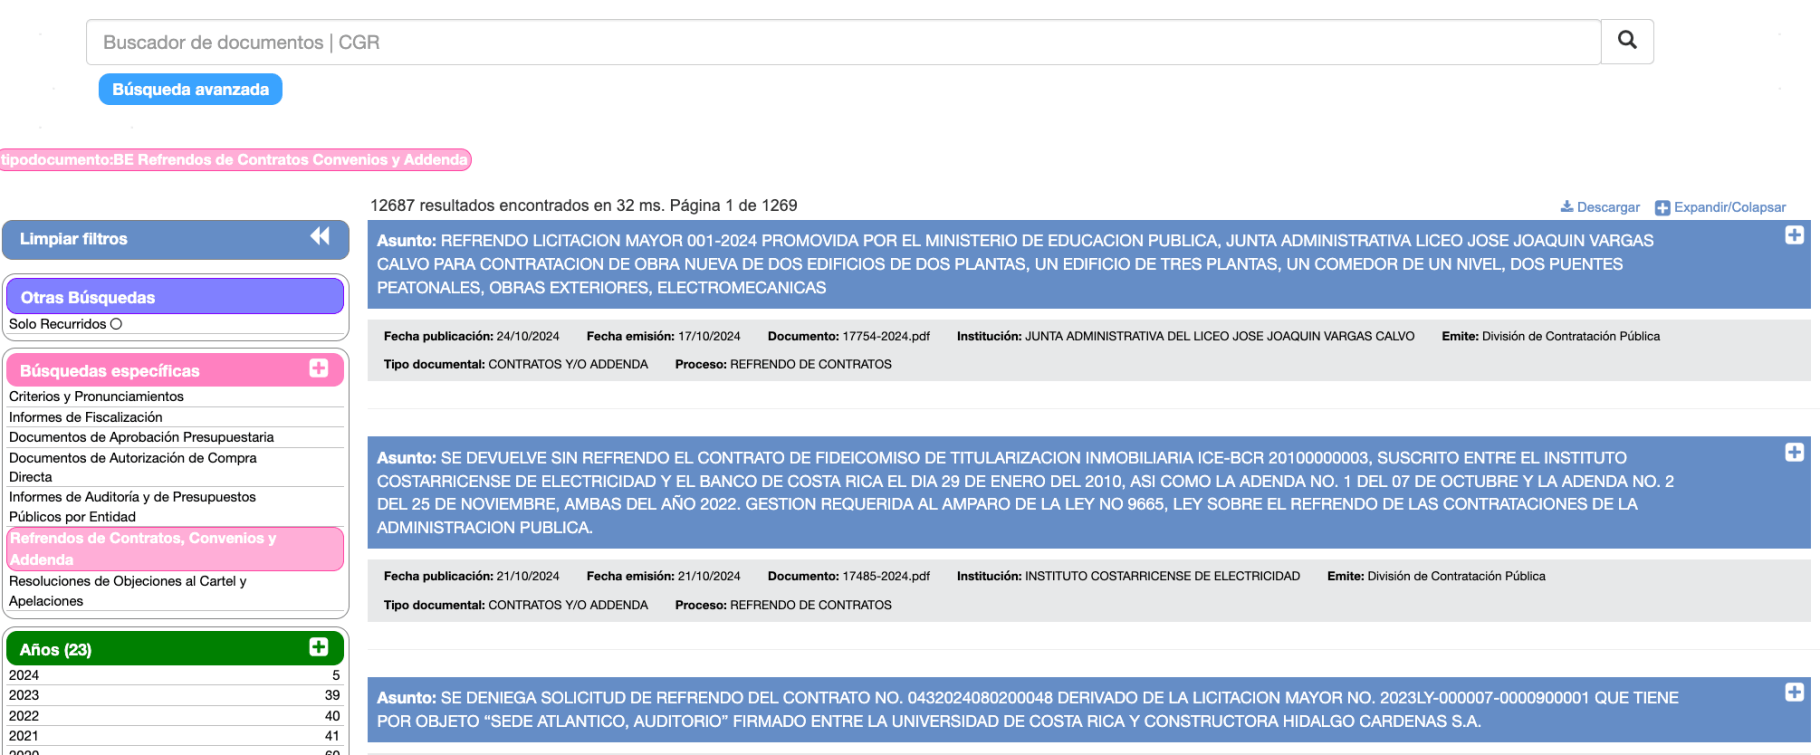Click Expandir/Colapsar link

[1729, 207]
